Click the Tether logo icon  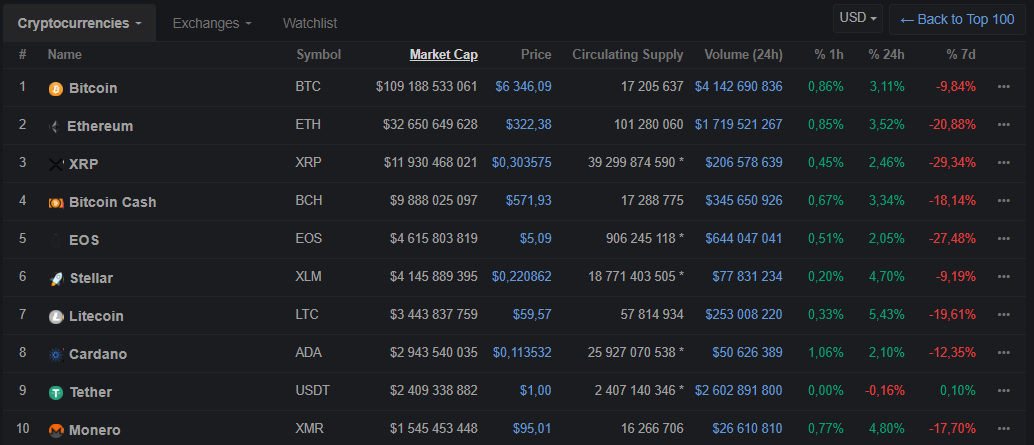(x=56, y=393)
